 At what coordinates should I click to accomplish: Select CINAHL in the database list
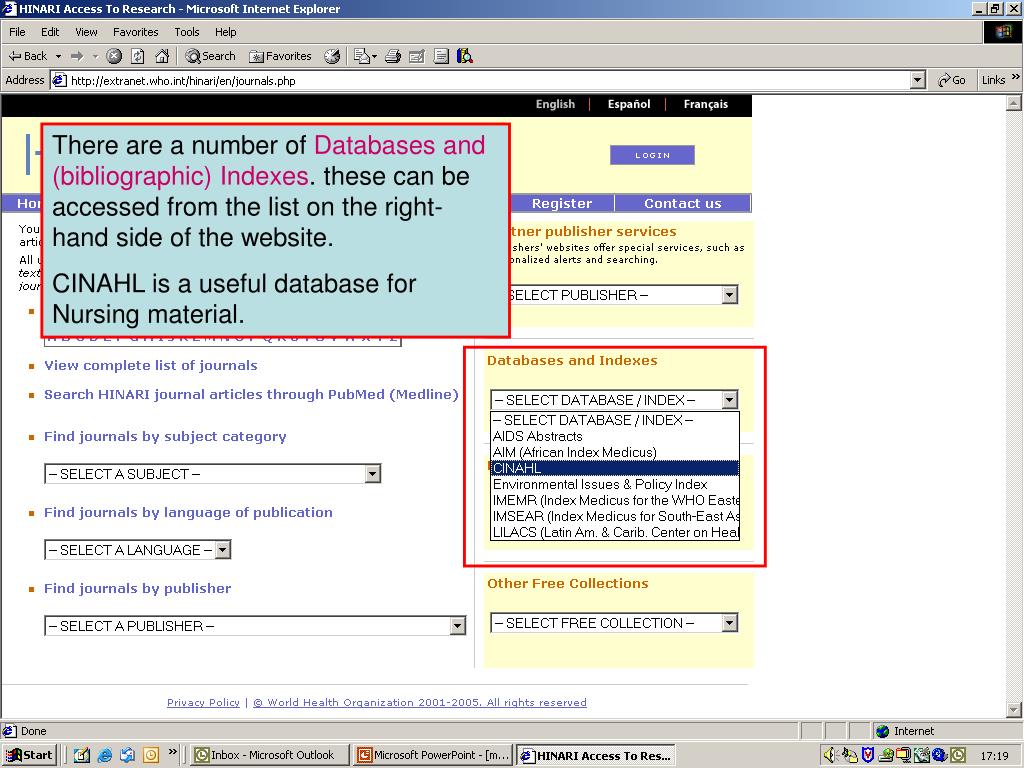tap(615, 468)
